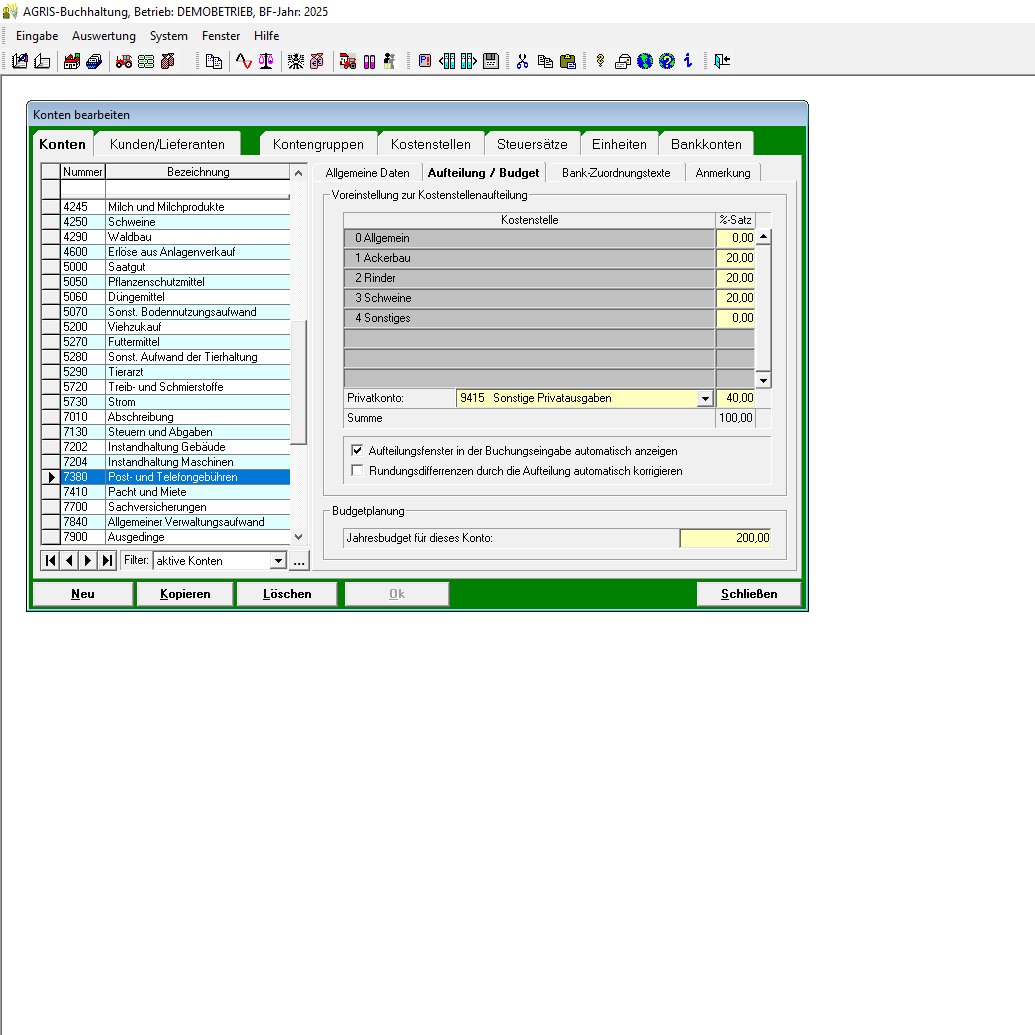
Task: Click the Kopieren button
Action: click(x=185, y=594)
